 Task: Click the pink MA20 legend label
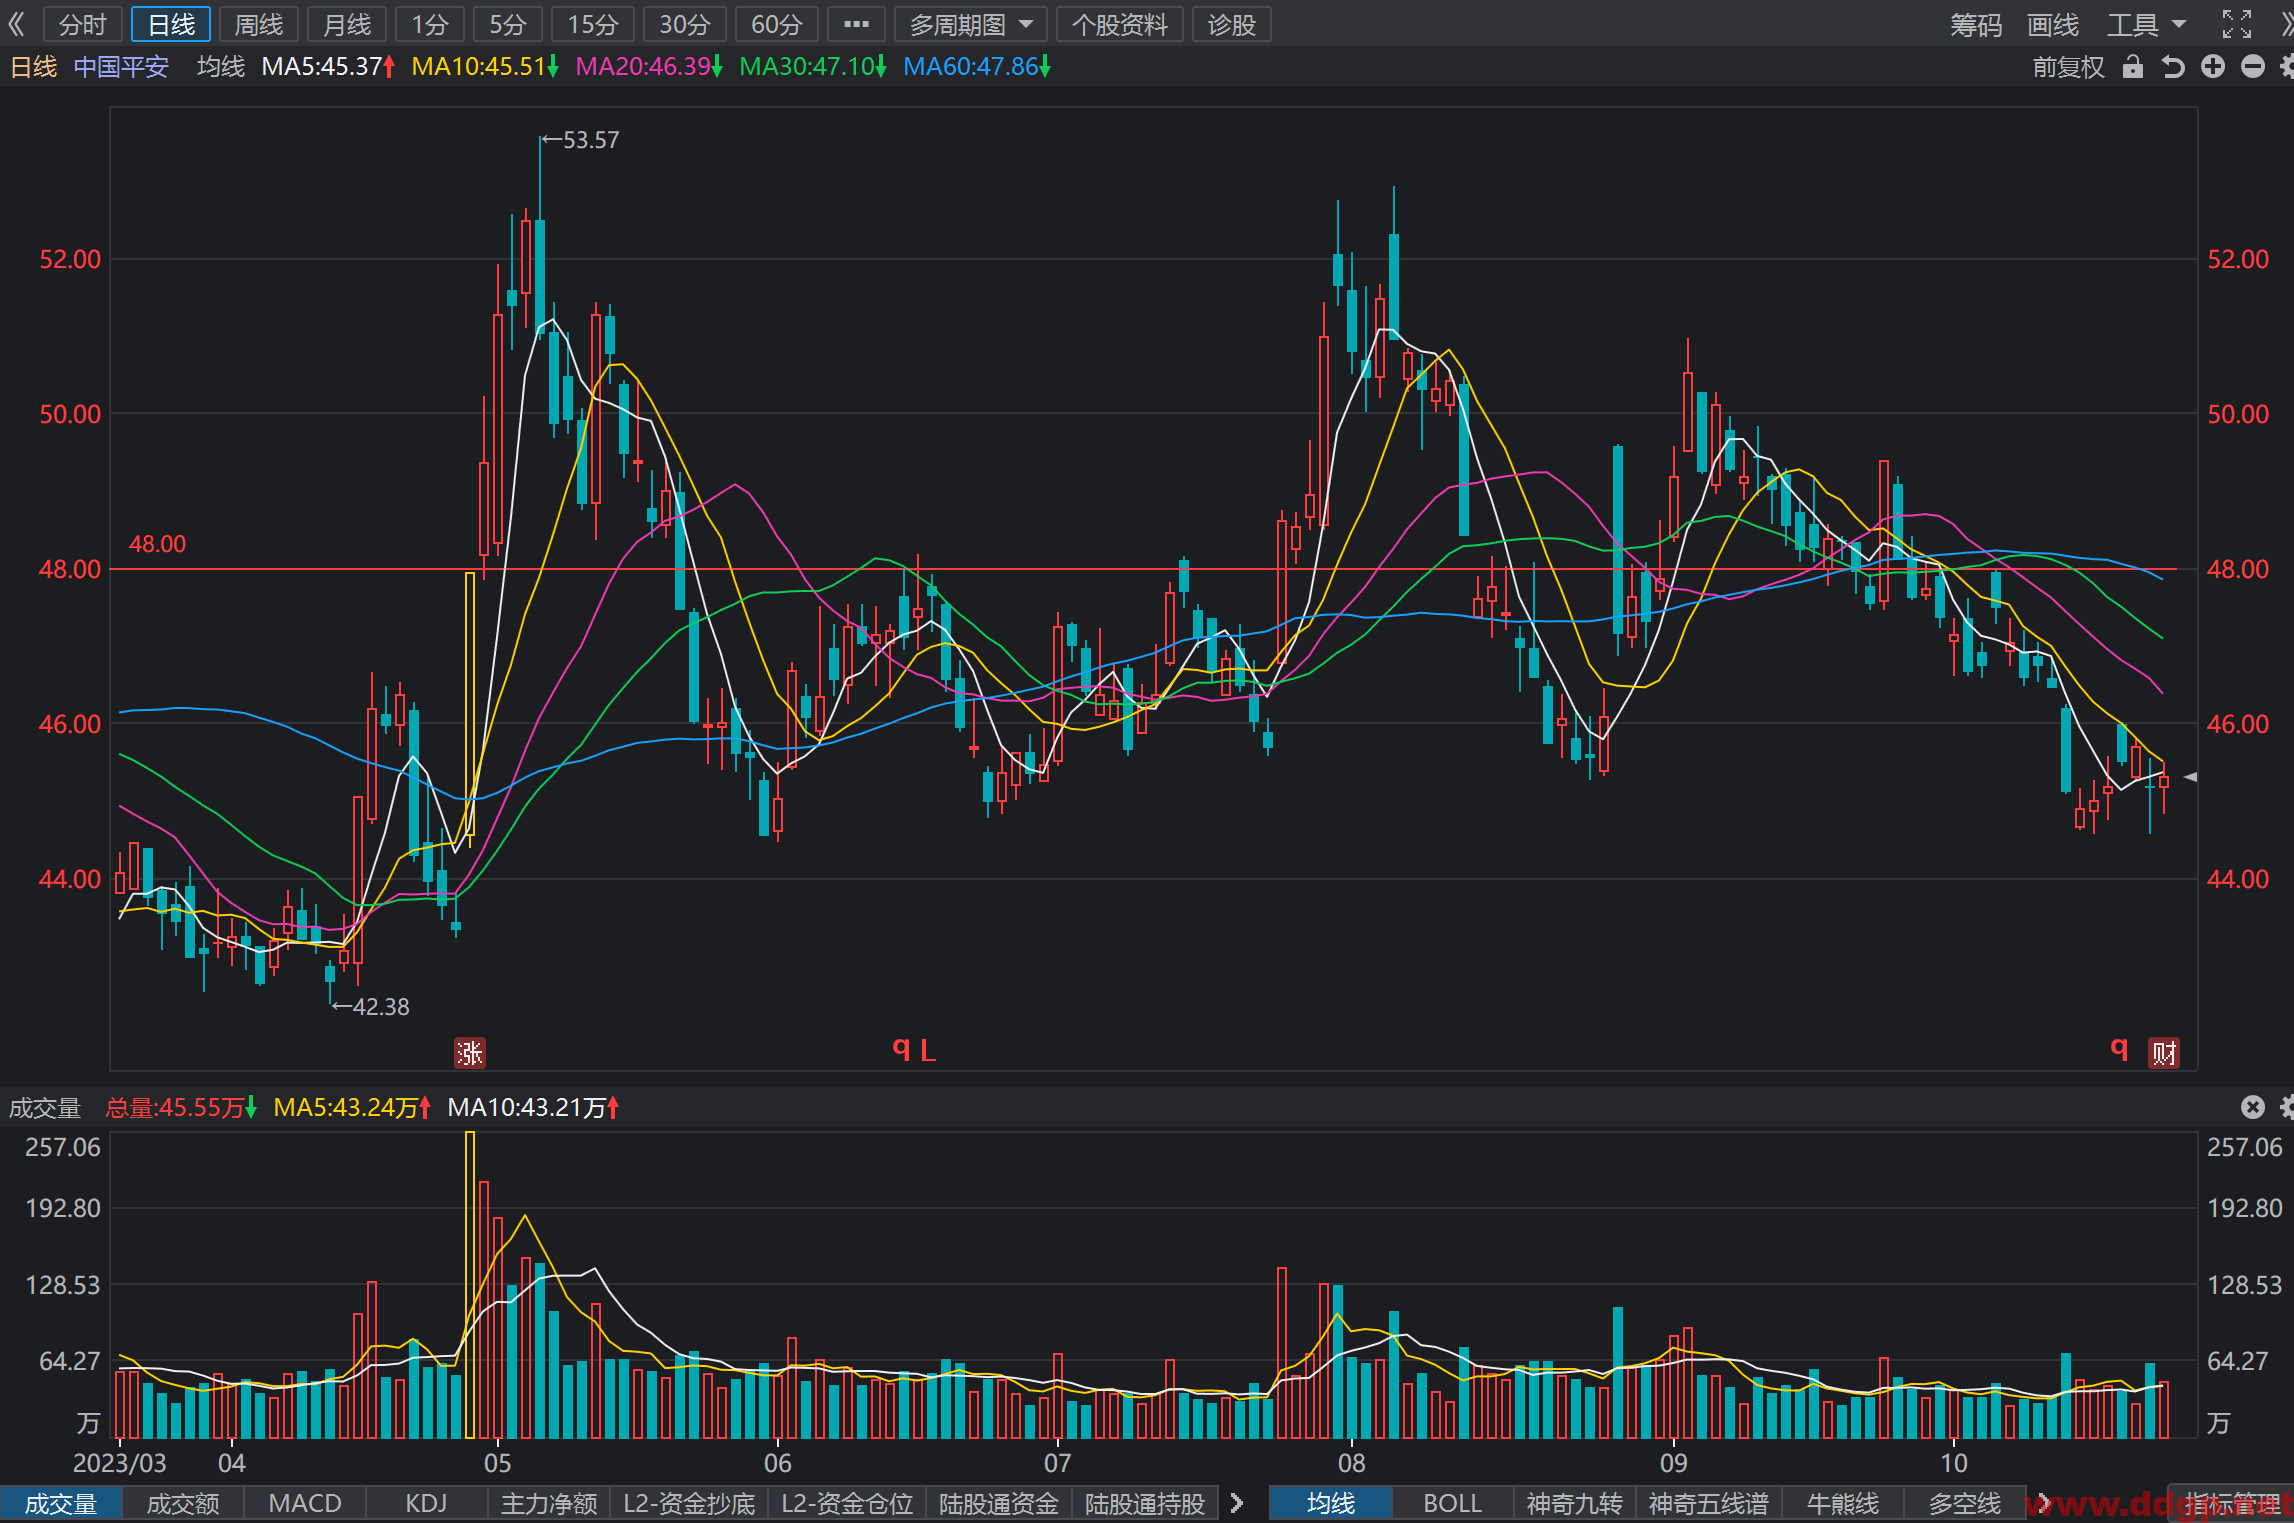[x=649, y=67]
